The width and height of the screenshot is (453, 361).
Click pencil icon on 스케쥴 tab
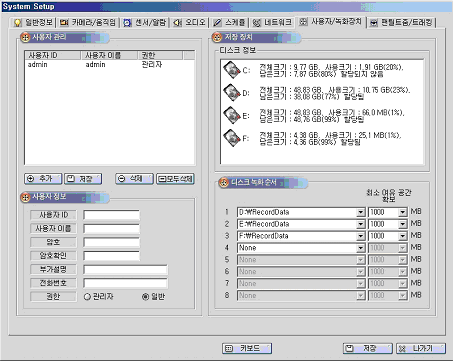(217, 23)
